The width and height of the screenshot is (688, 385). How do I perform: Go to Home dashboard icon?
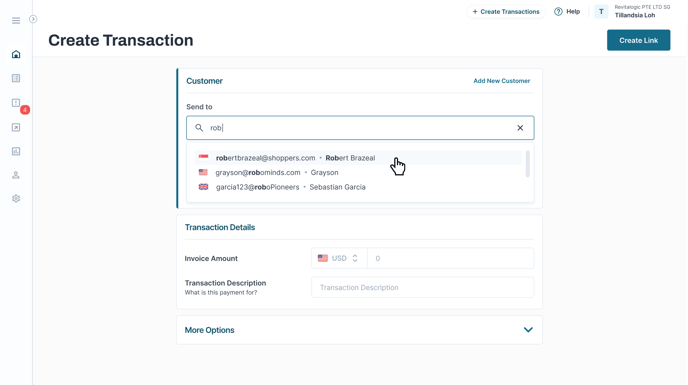pyautogui.click(x=16, y=54)
